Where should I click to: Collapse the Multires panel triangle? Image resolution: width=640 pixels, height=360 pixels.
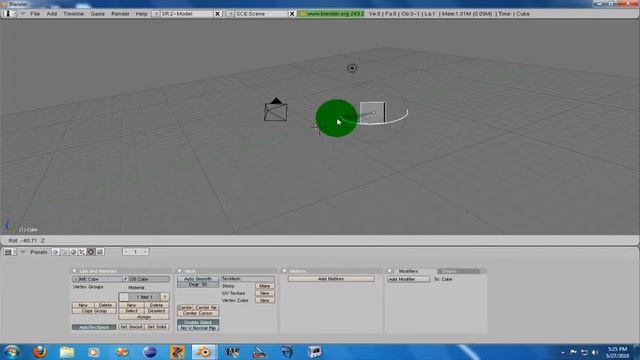[x=284, y=271]
